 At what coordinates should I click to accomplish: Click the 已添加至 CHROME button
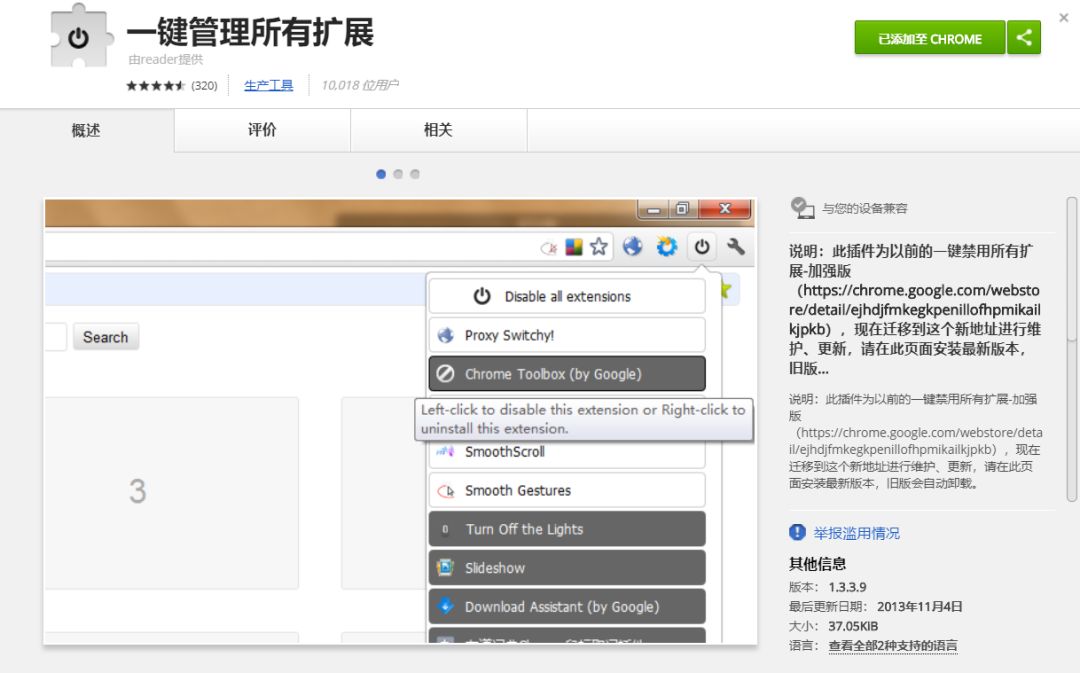pos(930,37)
